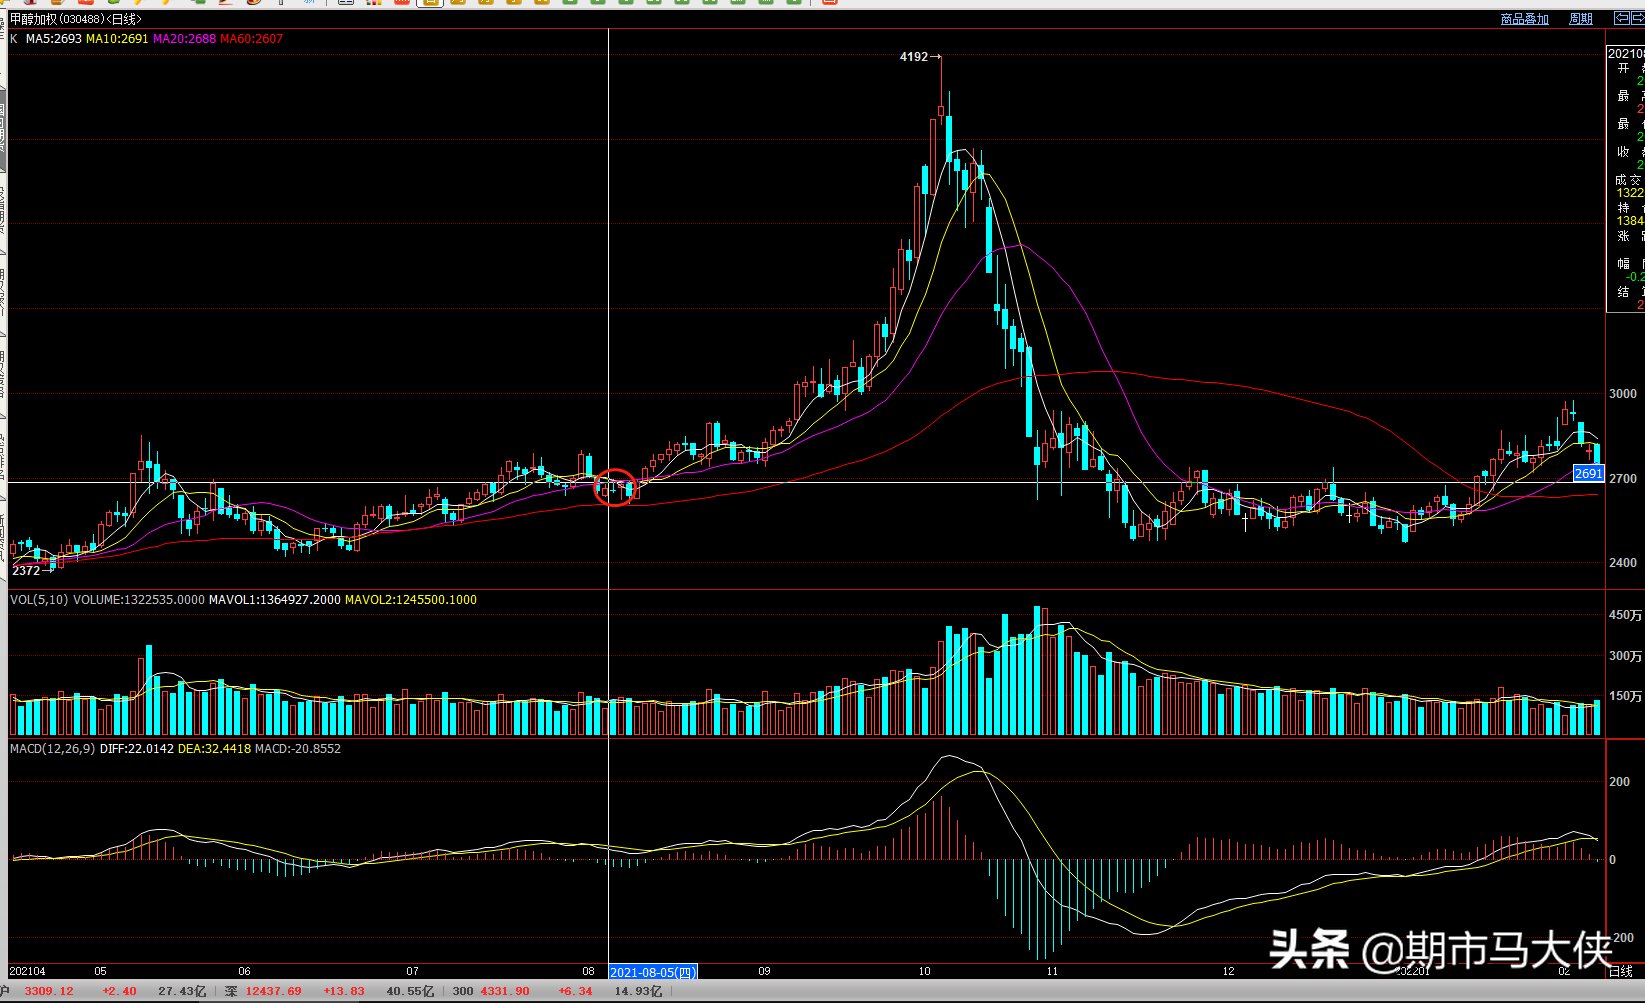The width and height of the screenshot is (1645, 1003).
Task: Click Shenzhen index value 12437.69
Action: pos(273,991)
